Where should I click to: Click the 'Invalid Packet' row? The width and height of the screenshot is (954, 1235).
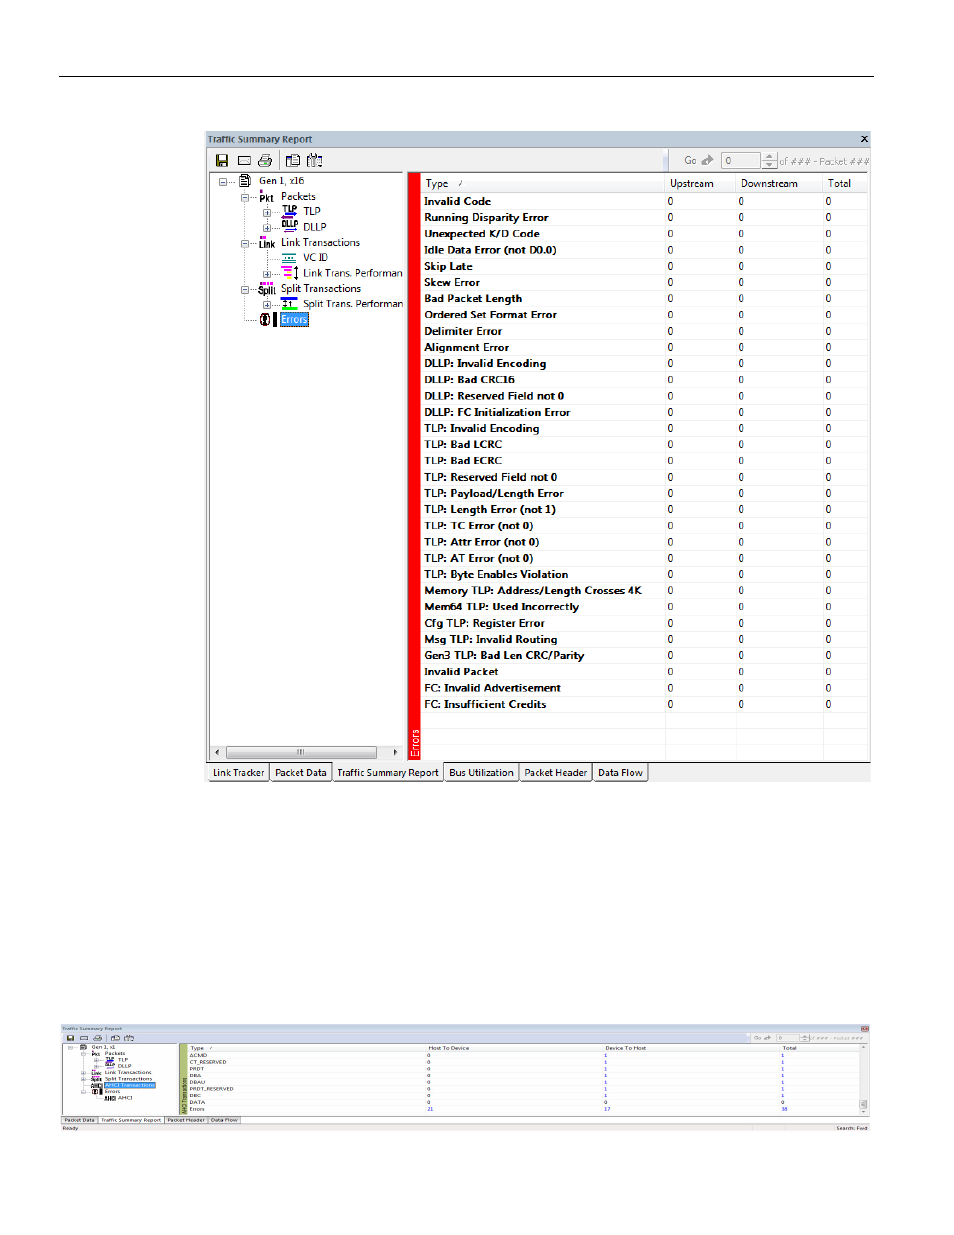tap(645, 672)
